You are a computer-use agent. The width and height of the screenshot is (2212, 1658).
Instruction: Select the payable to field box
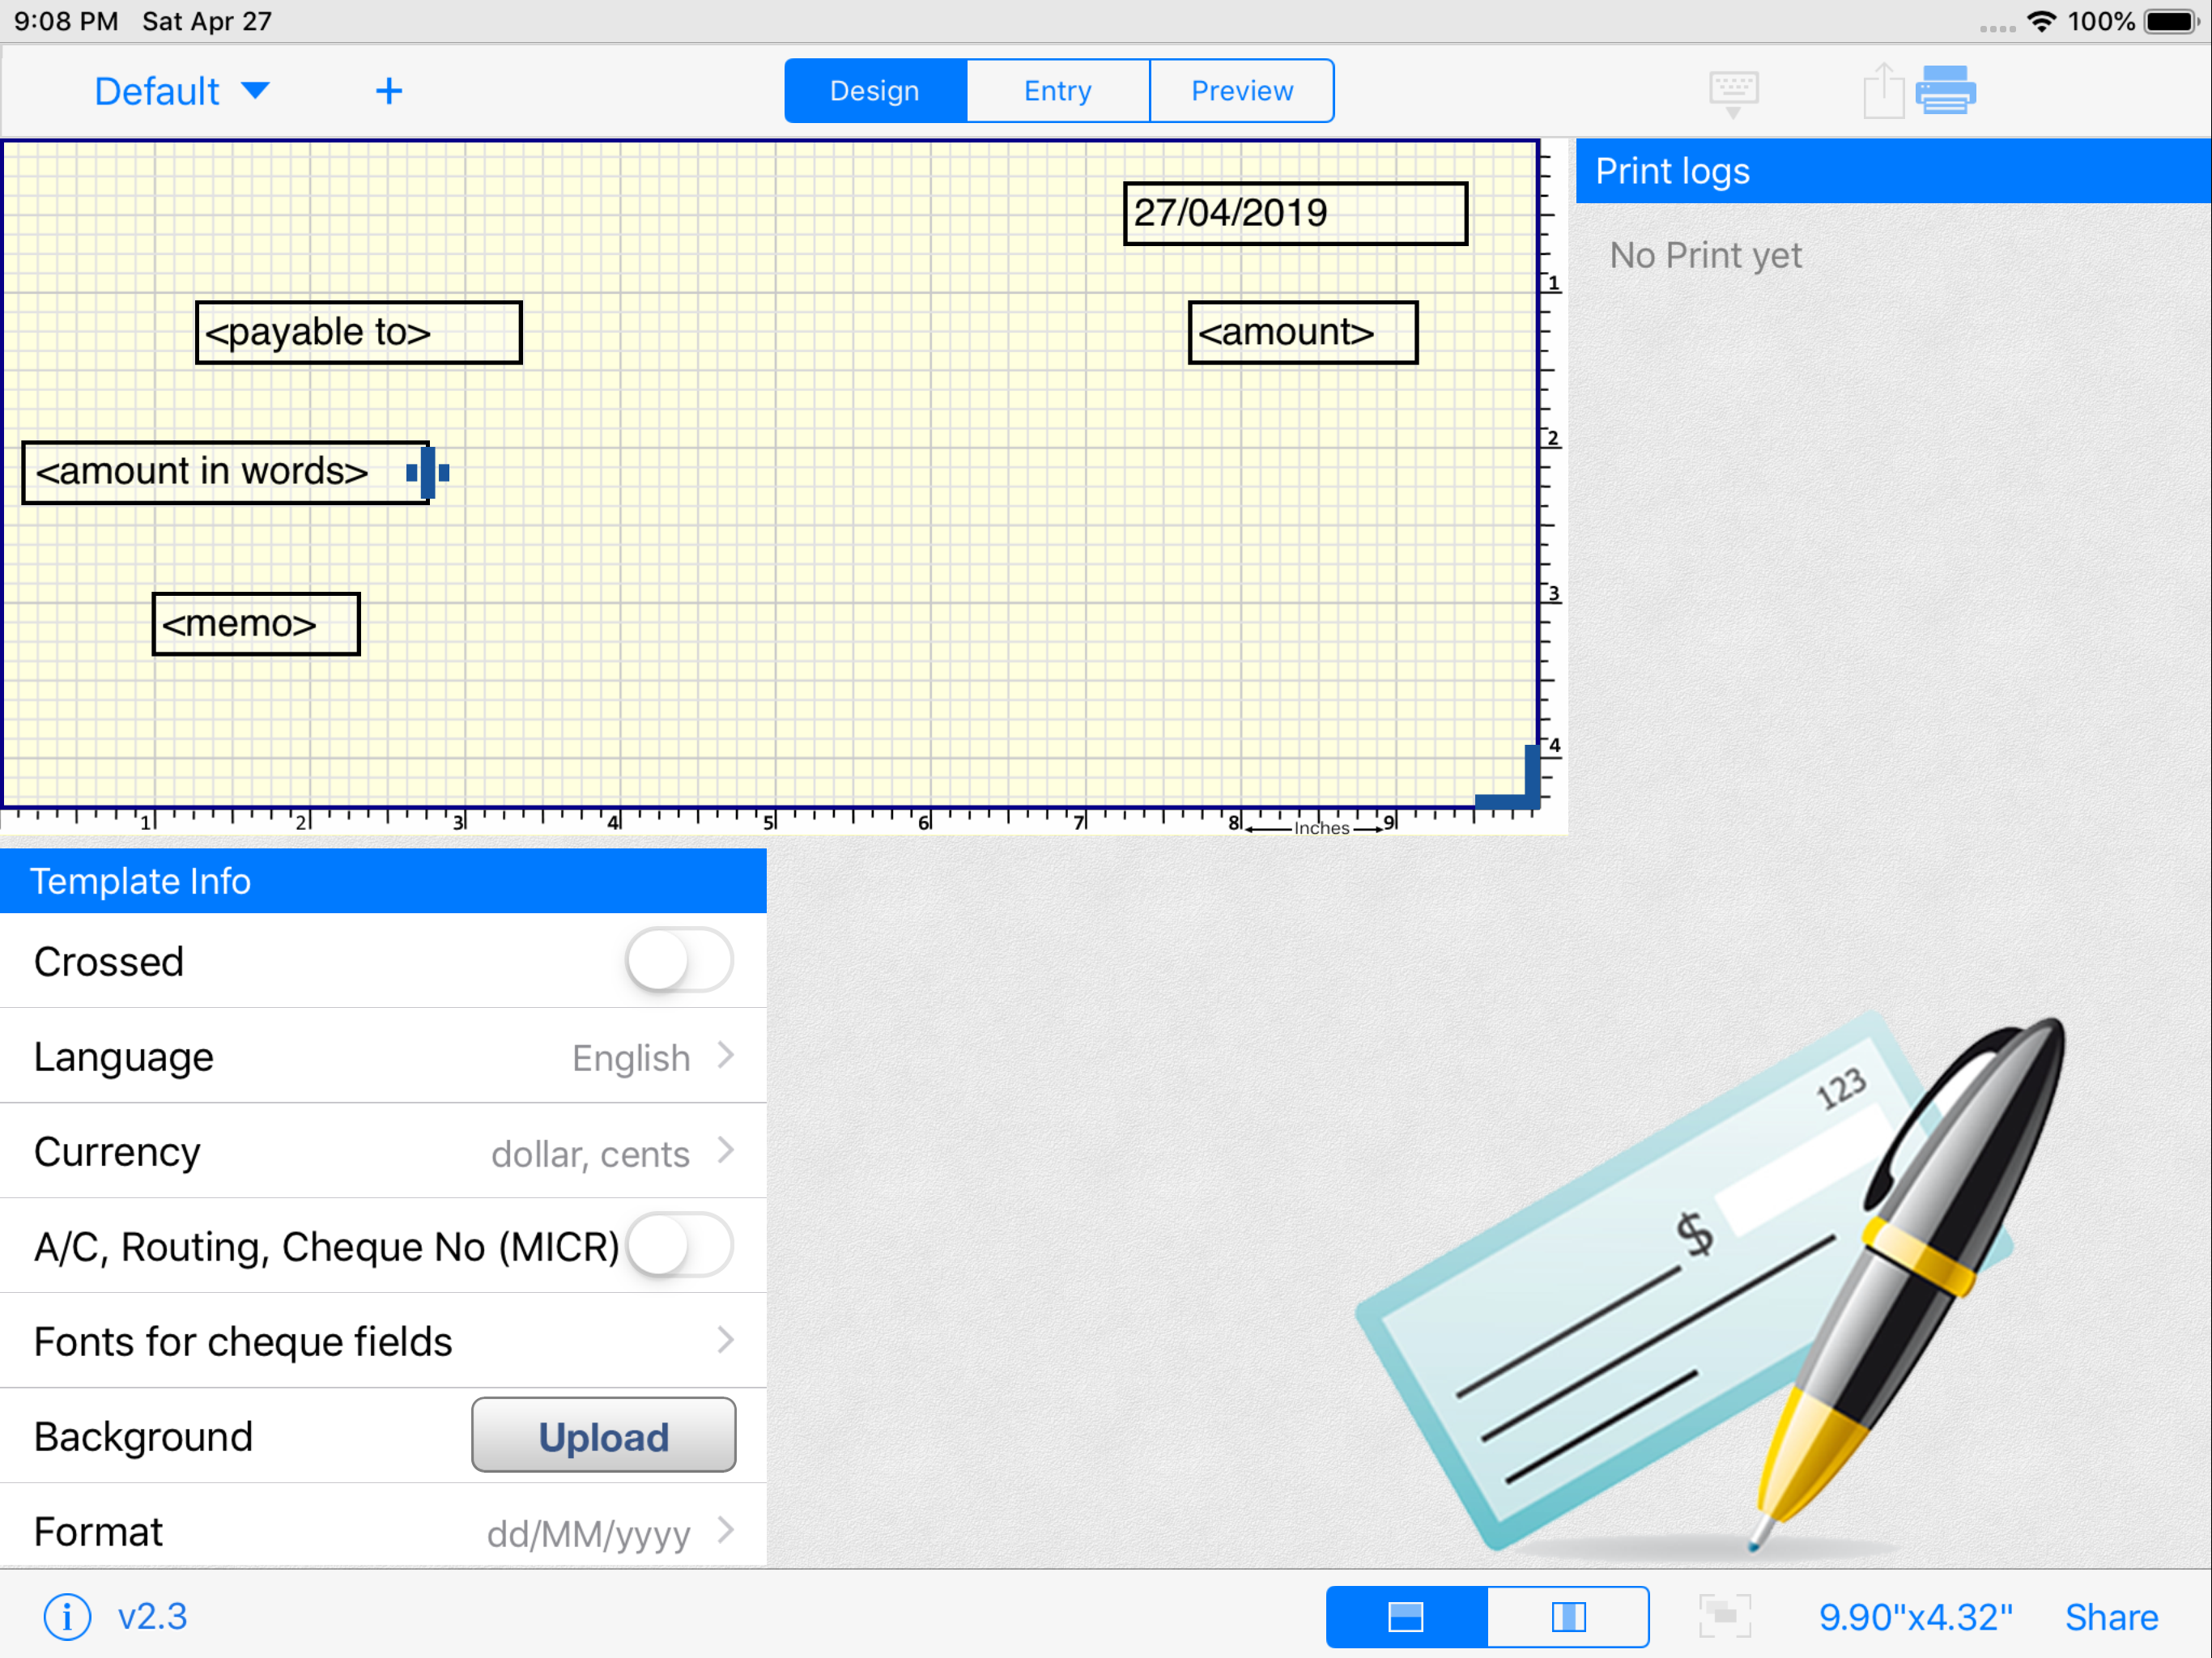[358, 332]
